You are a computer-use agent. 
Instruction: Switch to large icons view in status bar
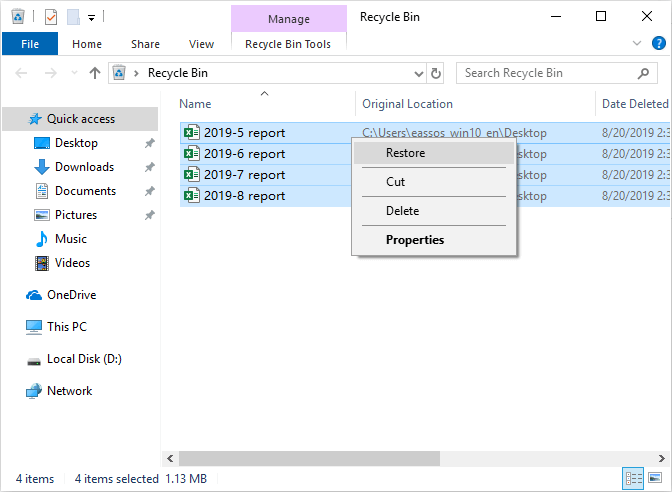654,479
